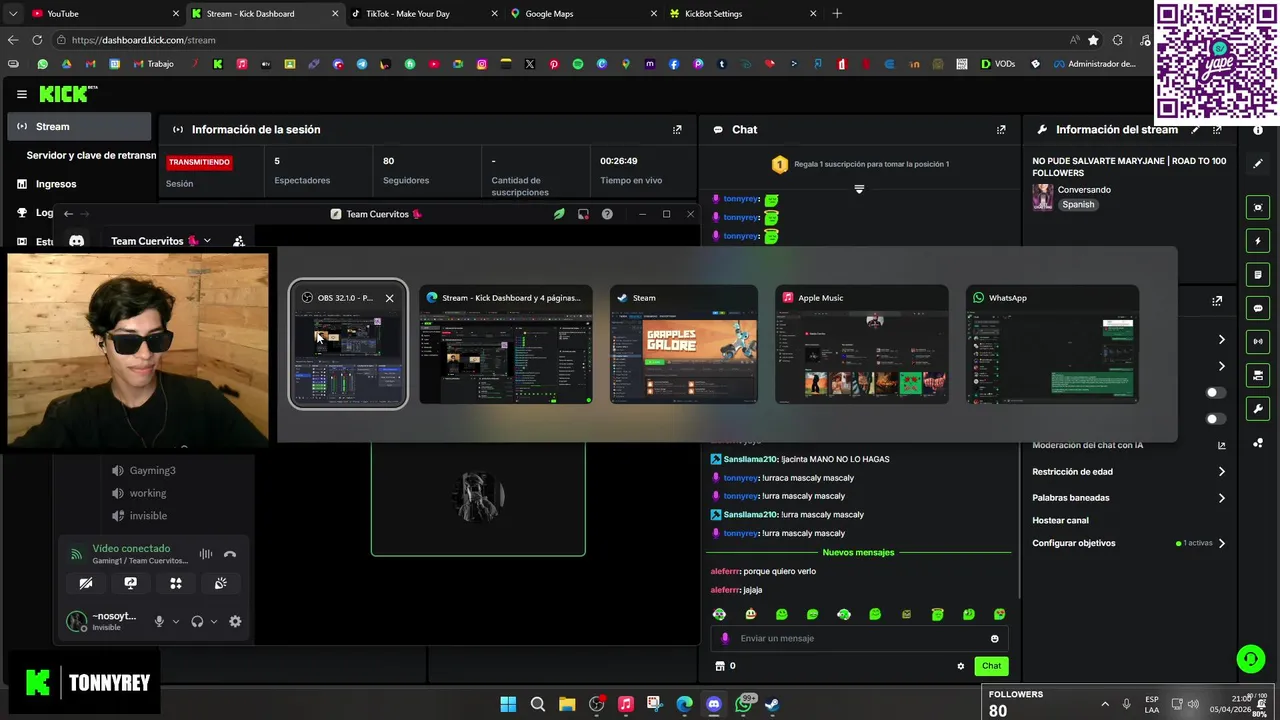
Task: Bookmark this page with star icon
Action: [1093, 40]
